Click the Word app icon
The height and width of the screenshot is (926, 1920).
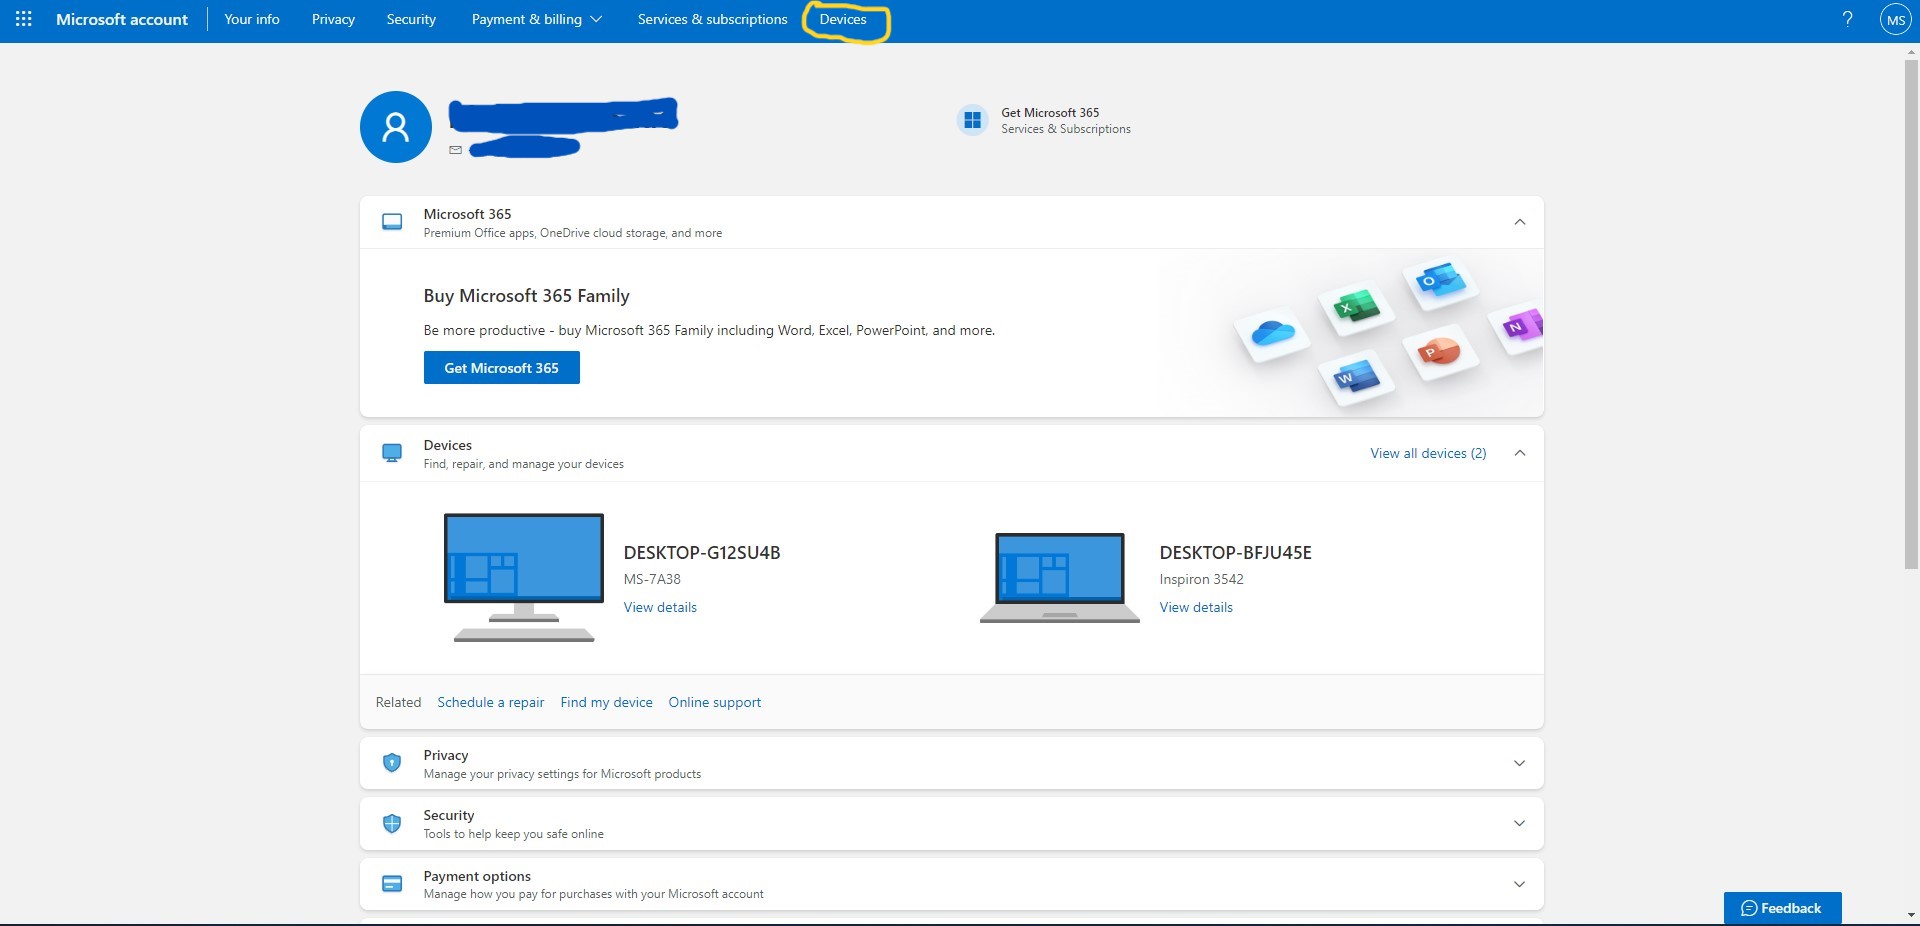1355,377
